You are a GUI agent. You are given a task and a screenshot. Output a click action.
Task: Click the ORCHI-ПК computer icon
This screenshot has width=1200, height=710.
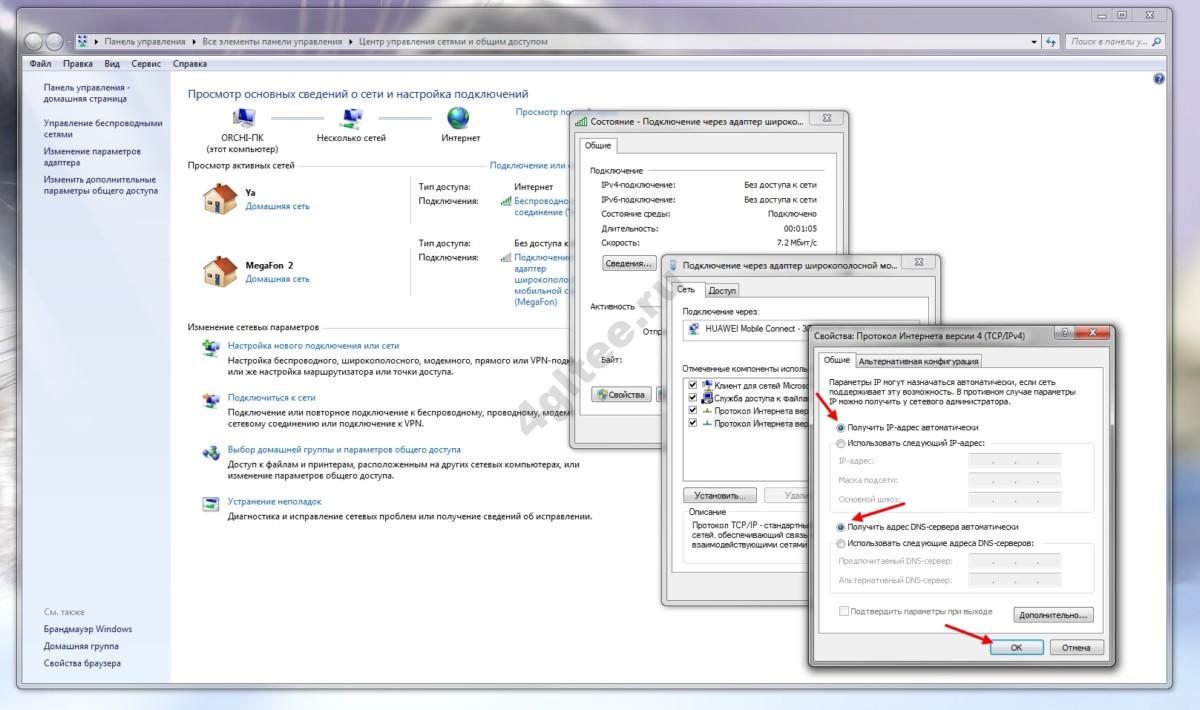pos(243,118)
